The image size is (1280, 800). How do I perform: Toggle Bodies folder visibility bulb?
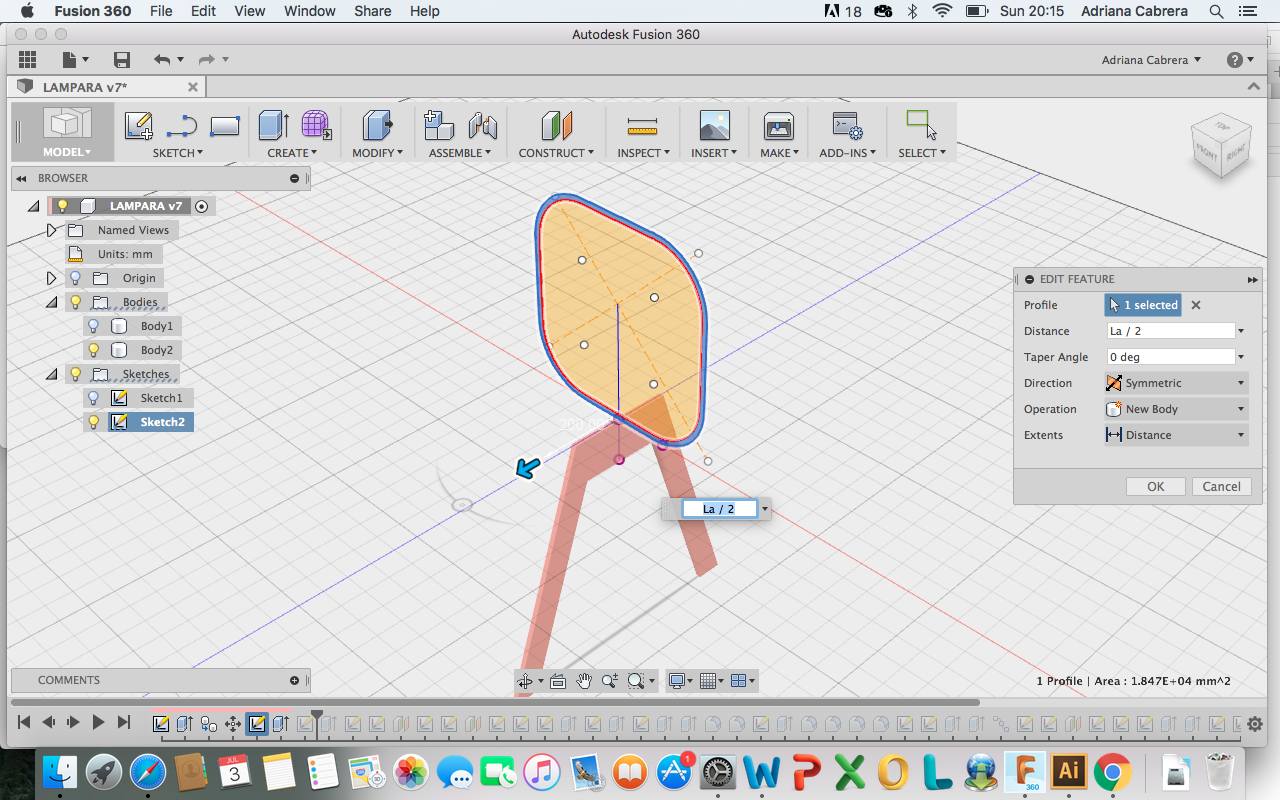75,302
